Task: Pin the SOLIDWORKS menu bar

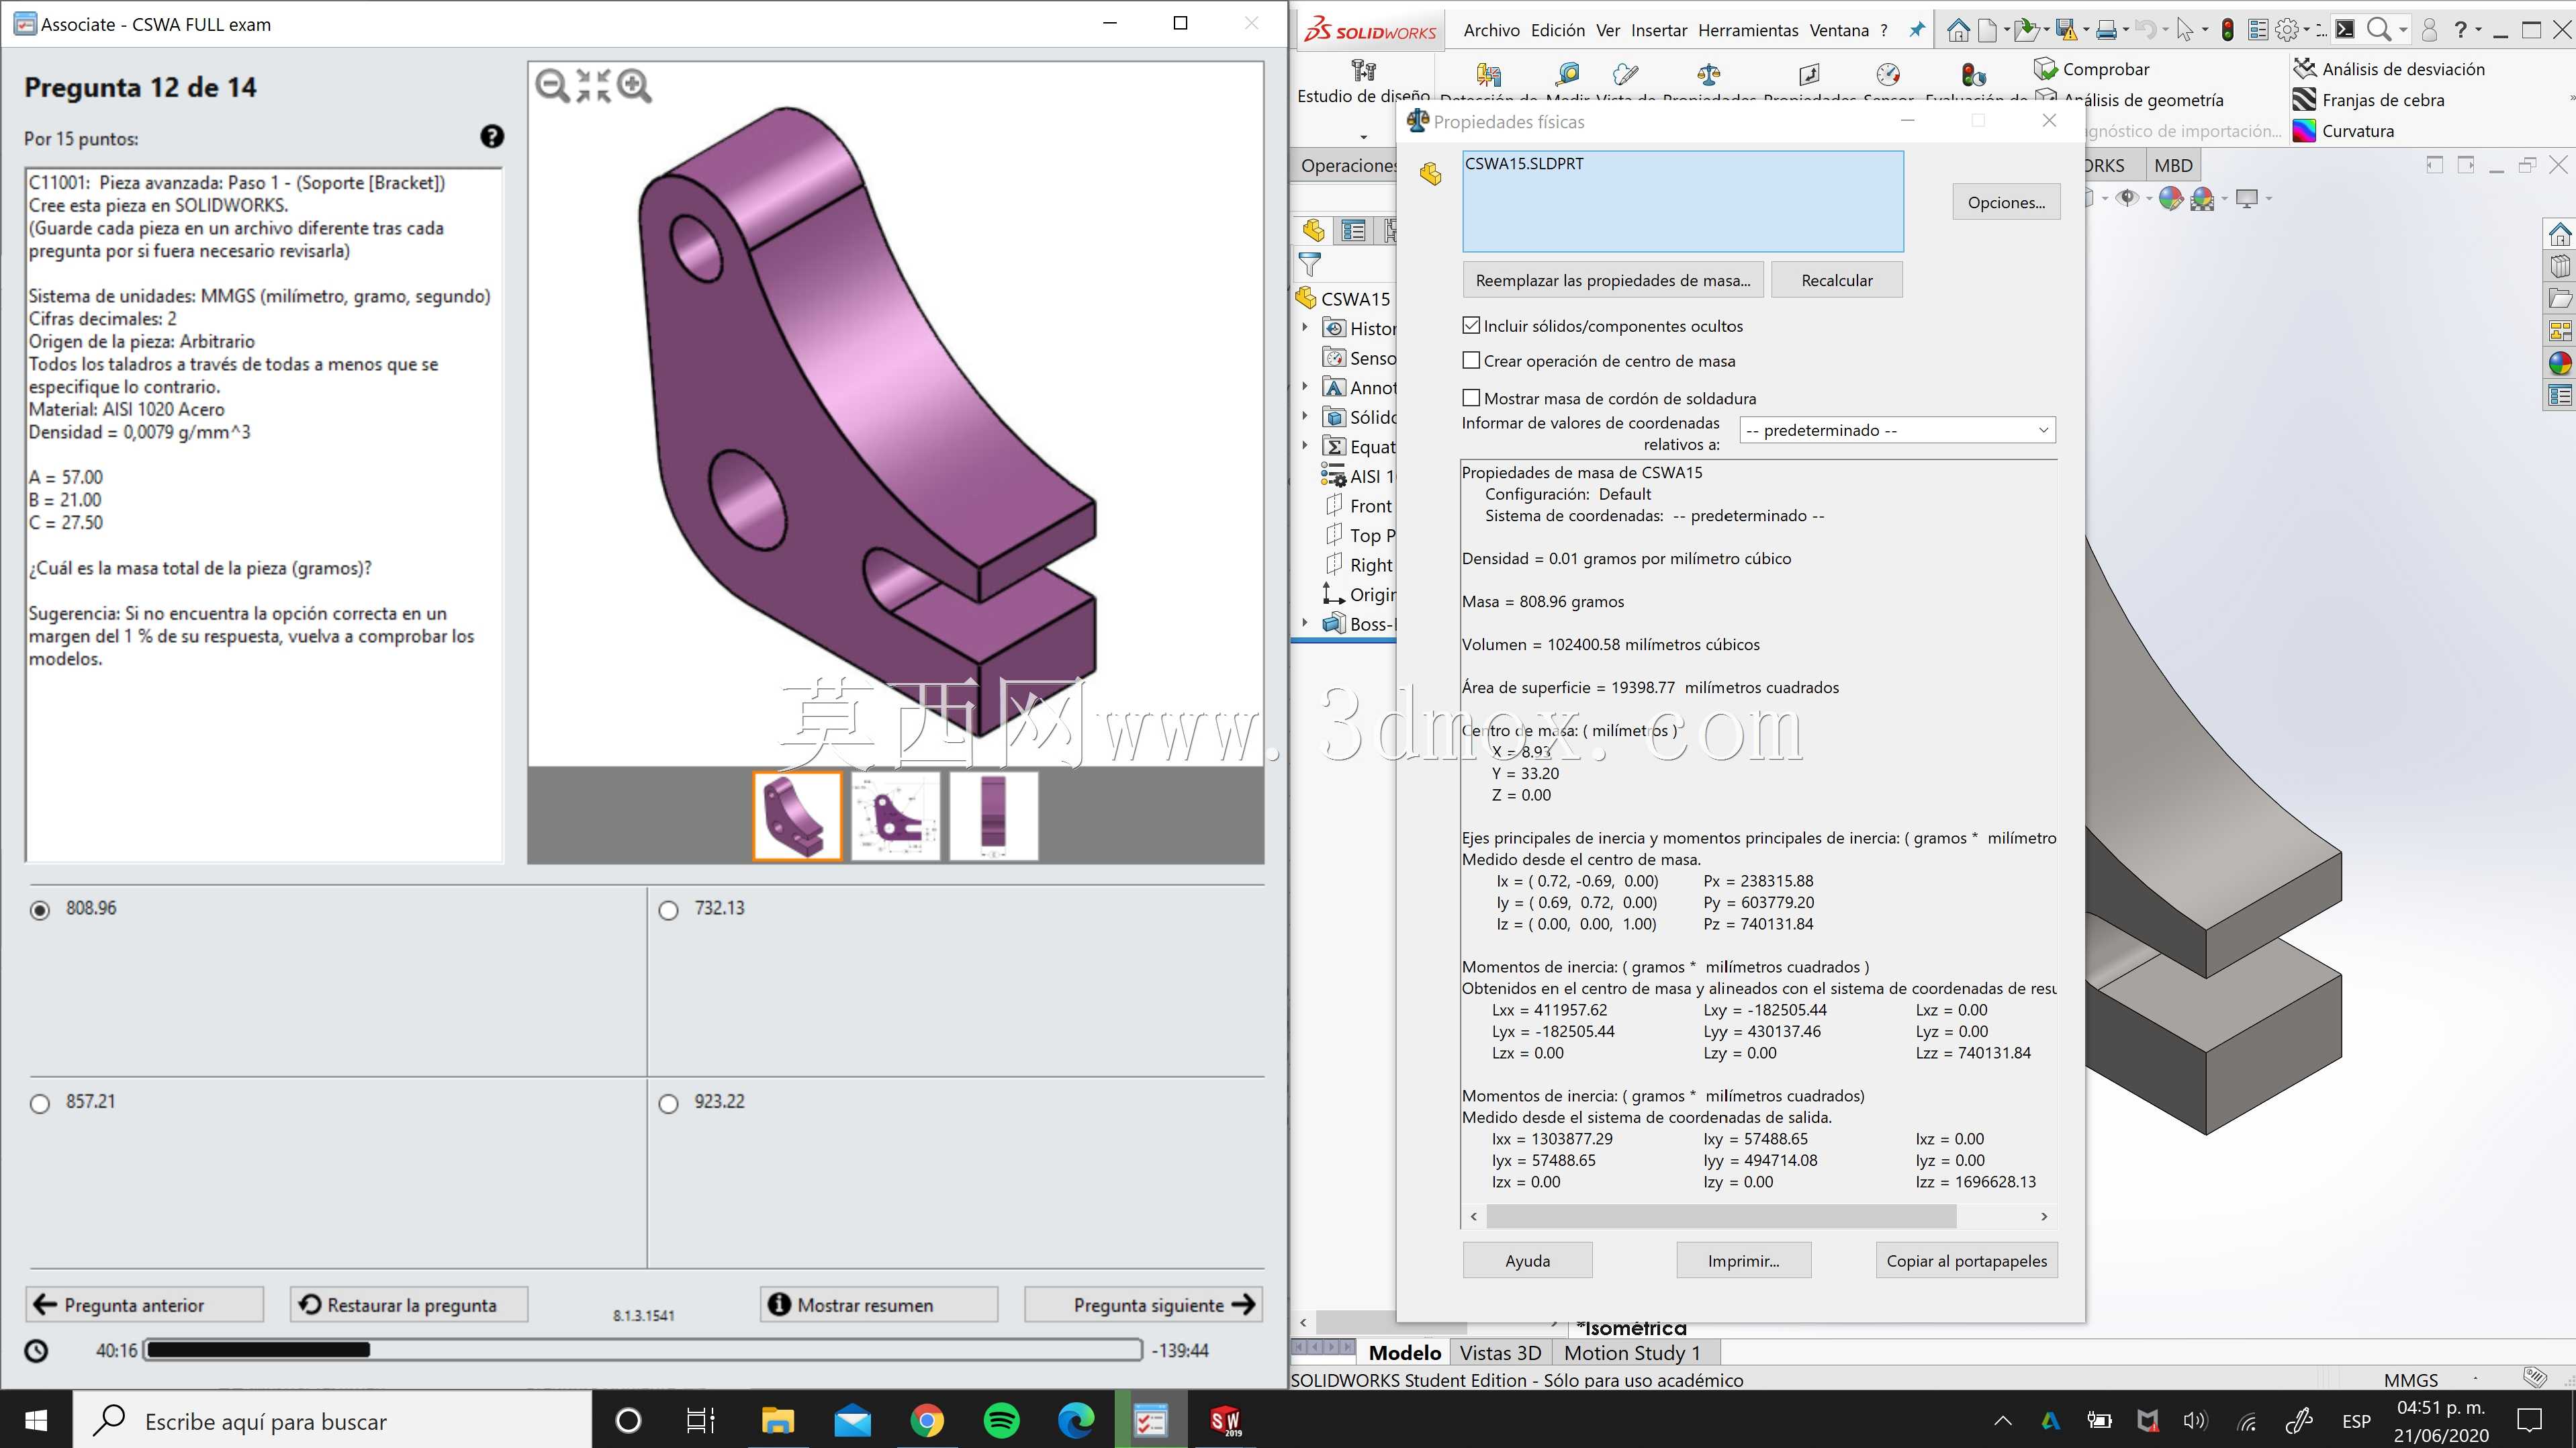Action: [x=1916, y=30]
